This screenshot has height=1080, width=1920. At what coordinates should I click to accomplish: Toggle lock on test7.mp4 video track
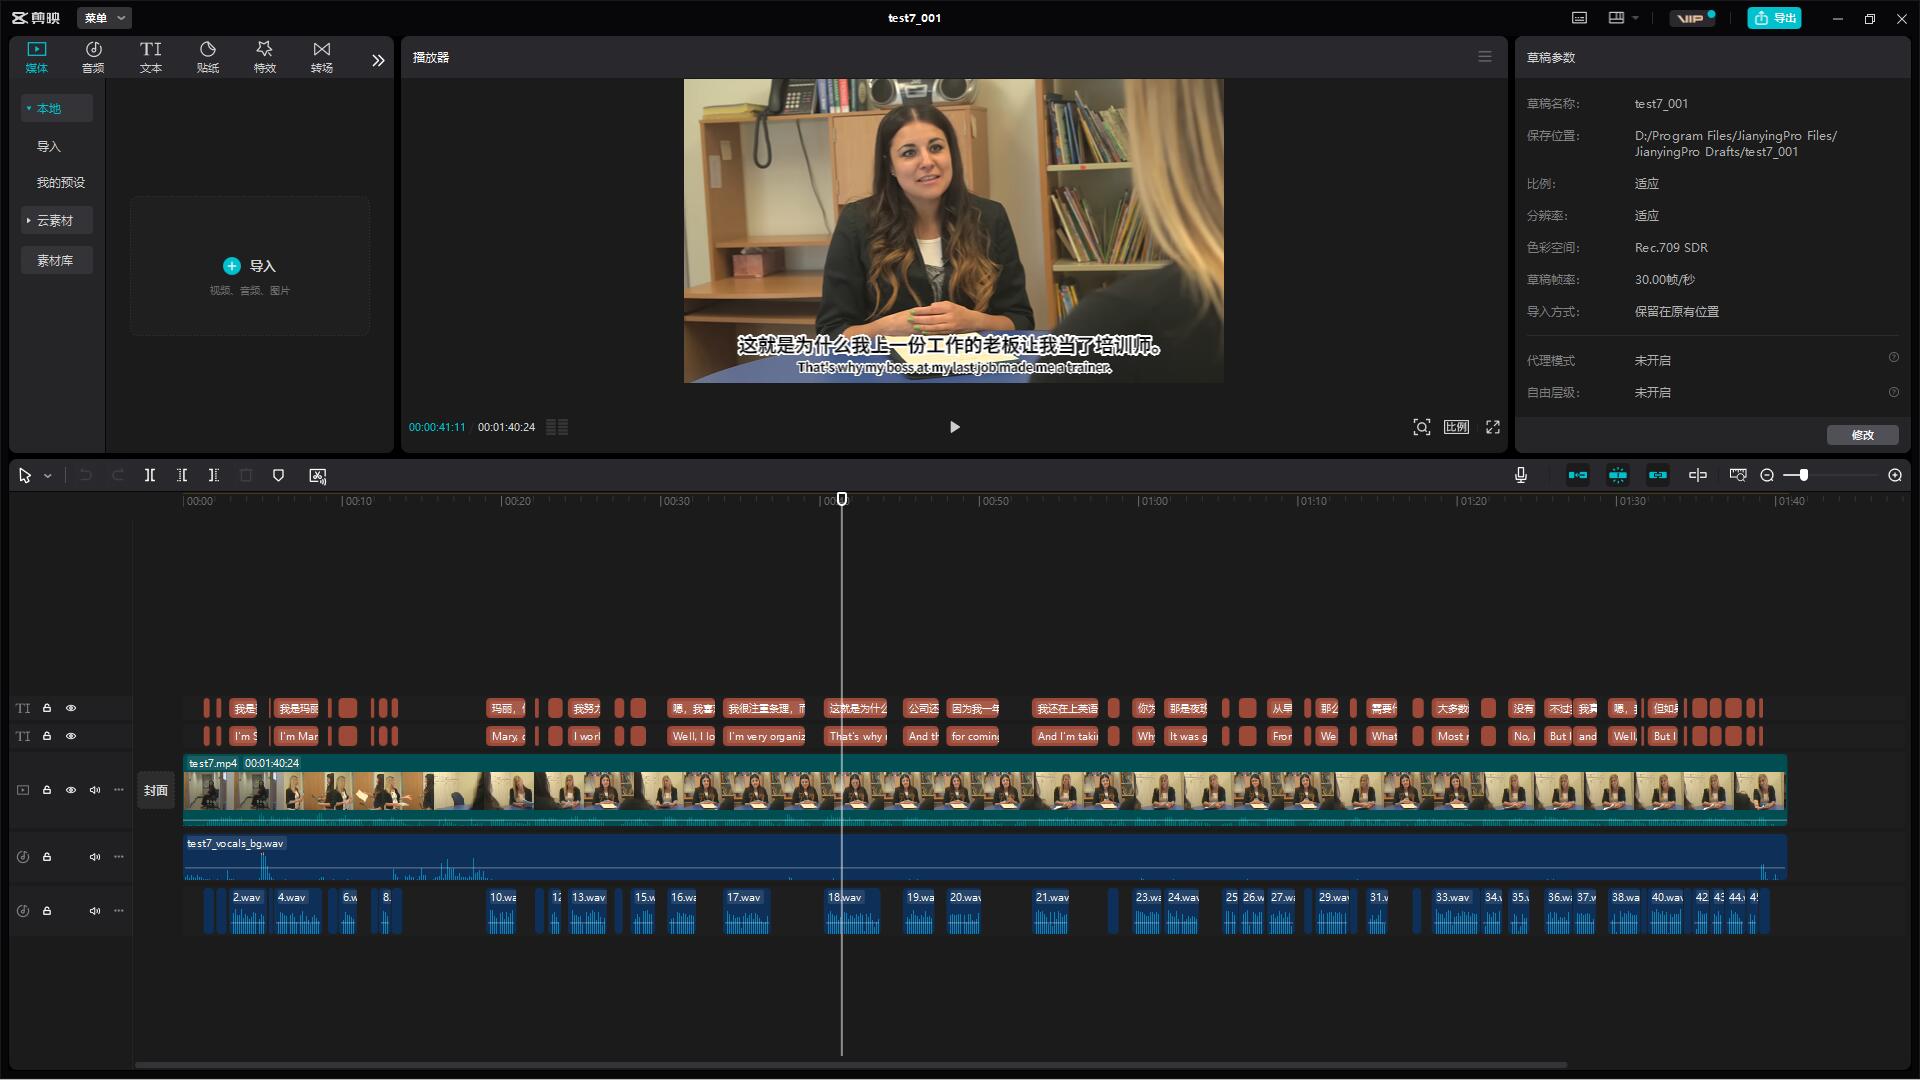pyautogui.click(x=47, y=790)
